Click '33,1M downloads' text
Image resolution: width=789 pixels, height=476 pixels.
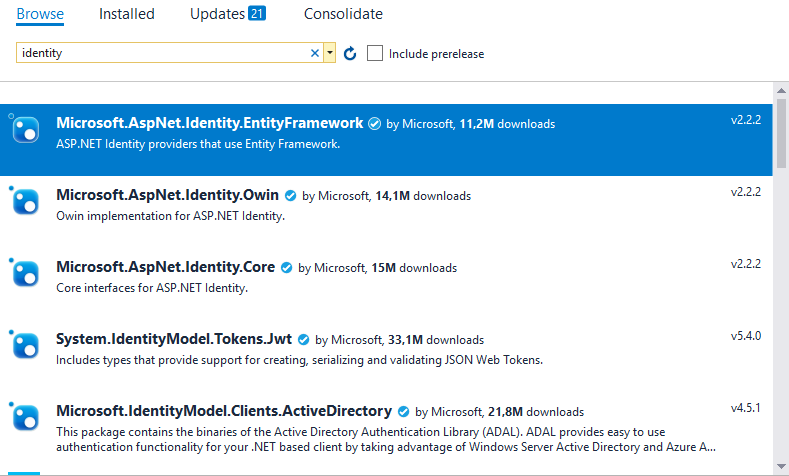point(436,340)
